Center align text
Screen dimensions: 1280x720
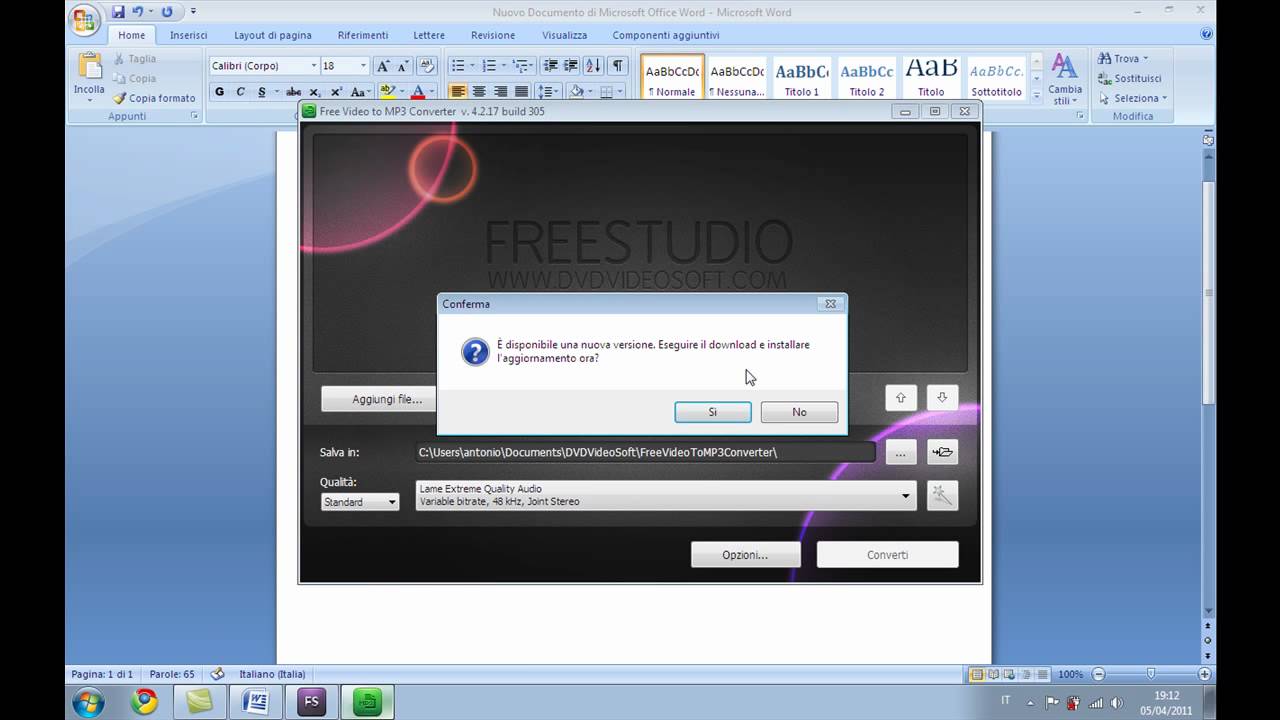click(479, 92)
